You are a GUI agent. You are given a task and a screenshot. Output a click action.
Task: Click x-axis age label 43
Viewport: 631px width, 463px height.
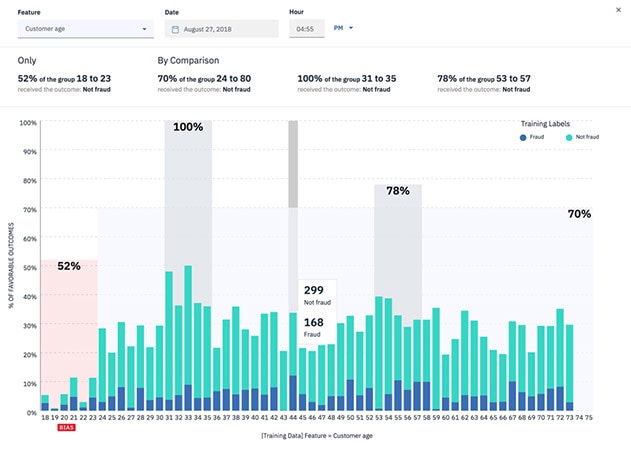point(283,418)
